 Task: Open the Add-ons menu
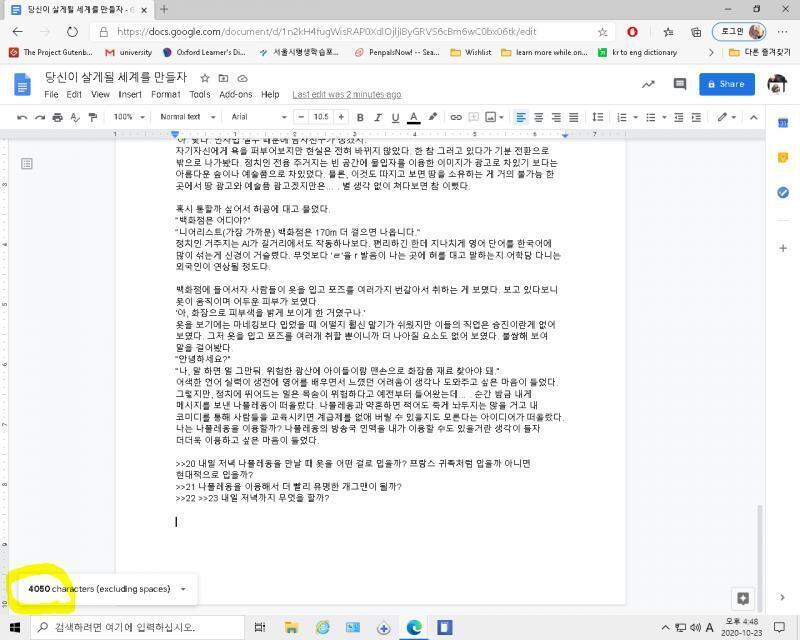pyautogui.click(x=236, y=94)
